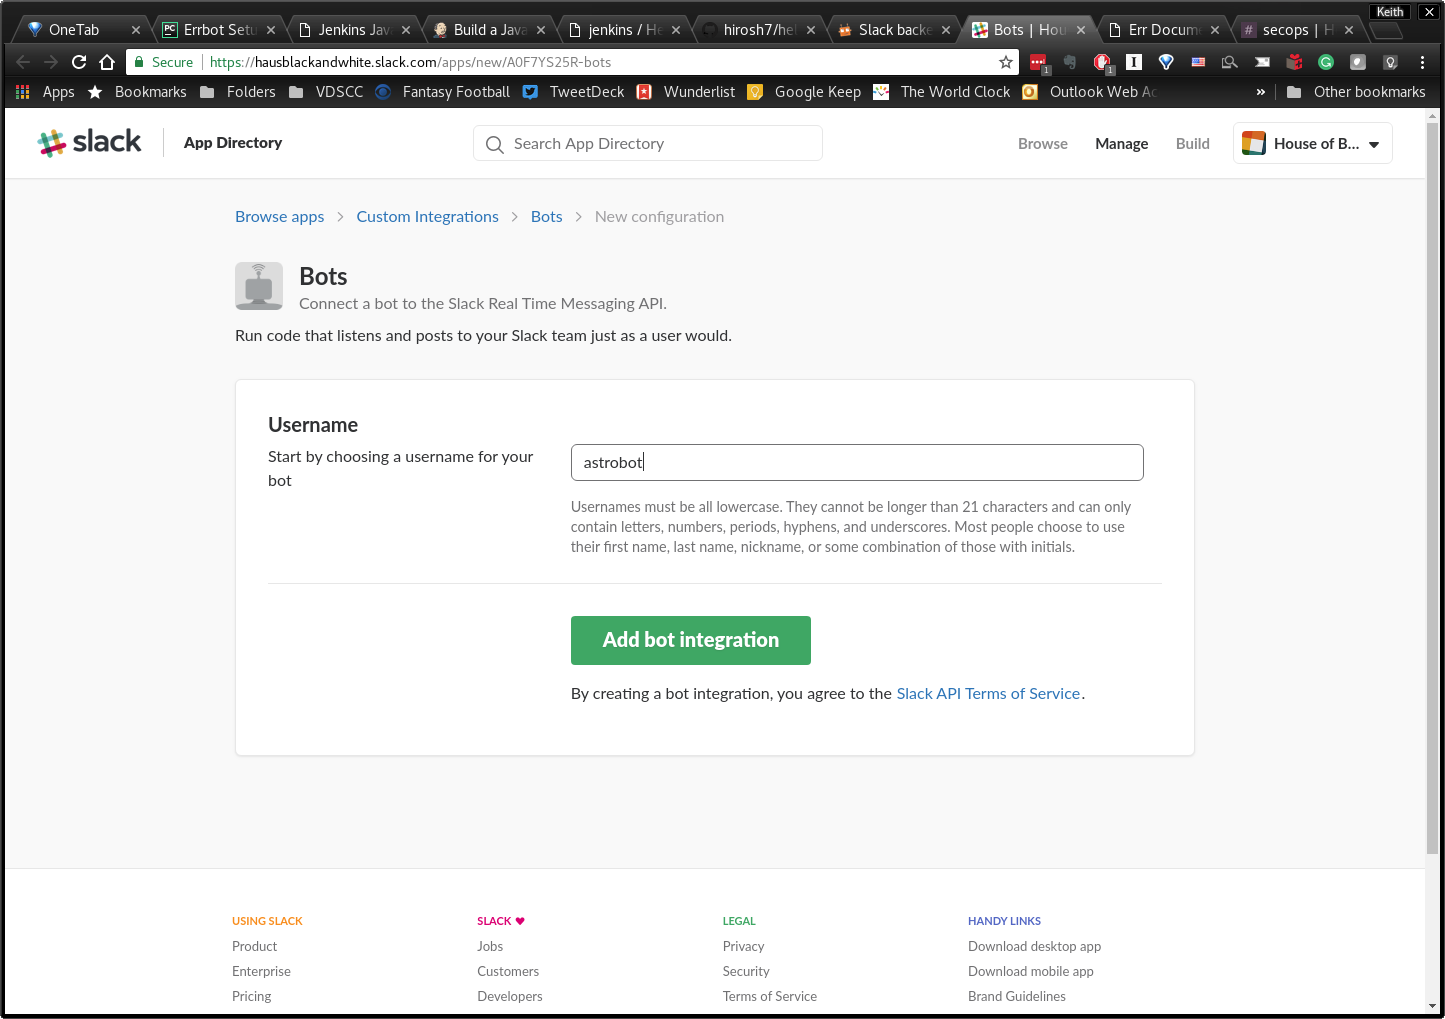Image resolution: width=1445 pixels, height=1019 pixels.
Task: Switch to the Errbot Setup tab
Action: [x=218, y=30]
